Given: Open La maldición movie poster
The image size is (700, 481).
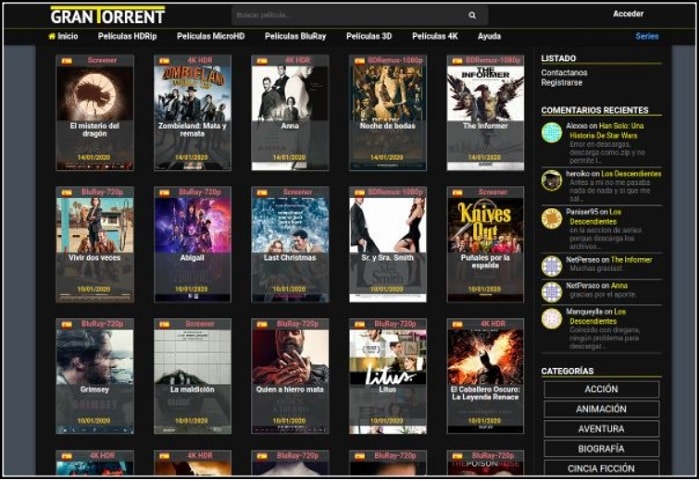Looking at the screenshot, I should pos(192,376).
